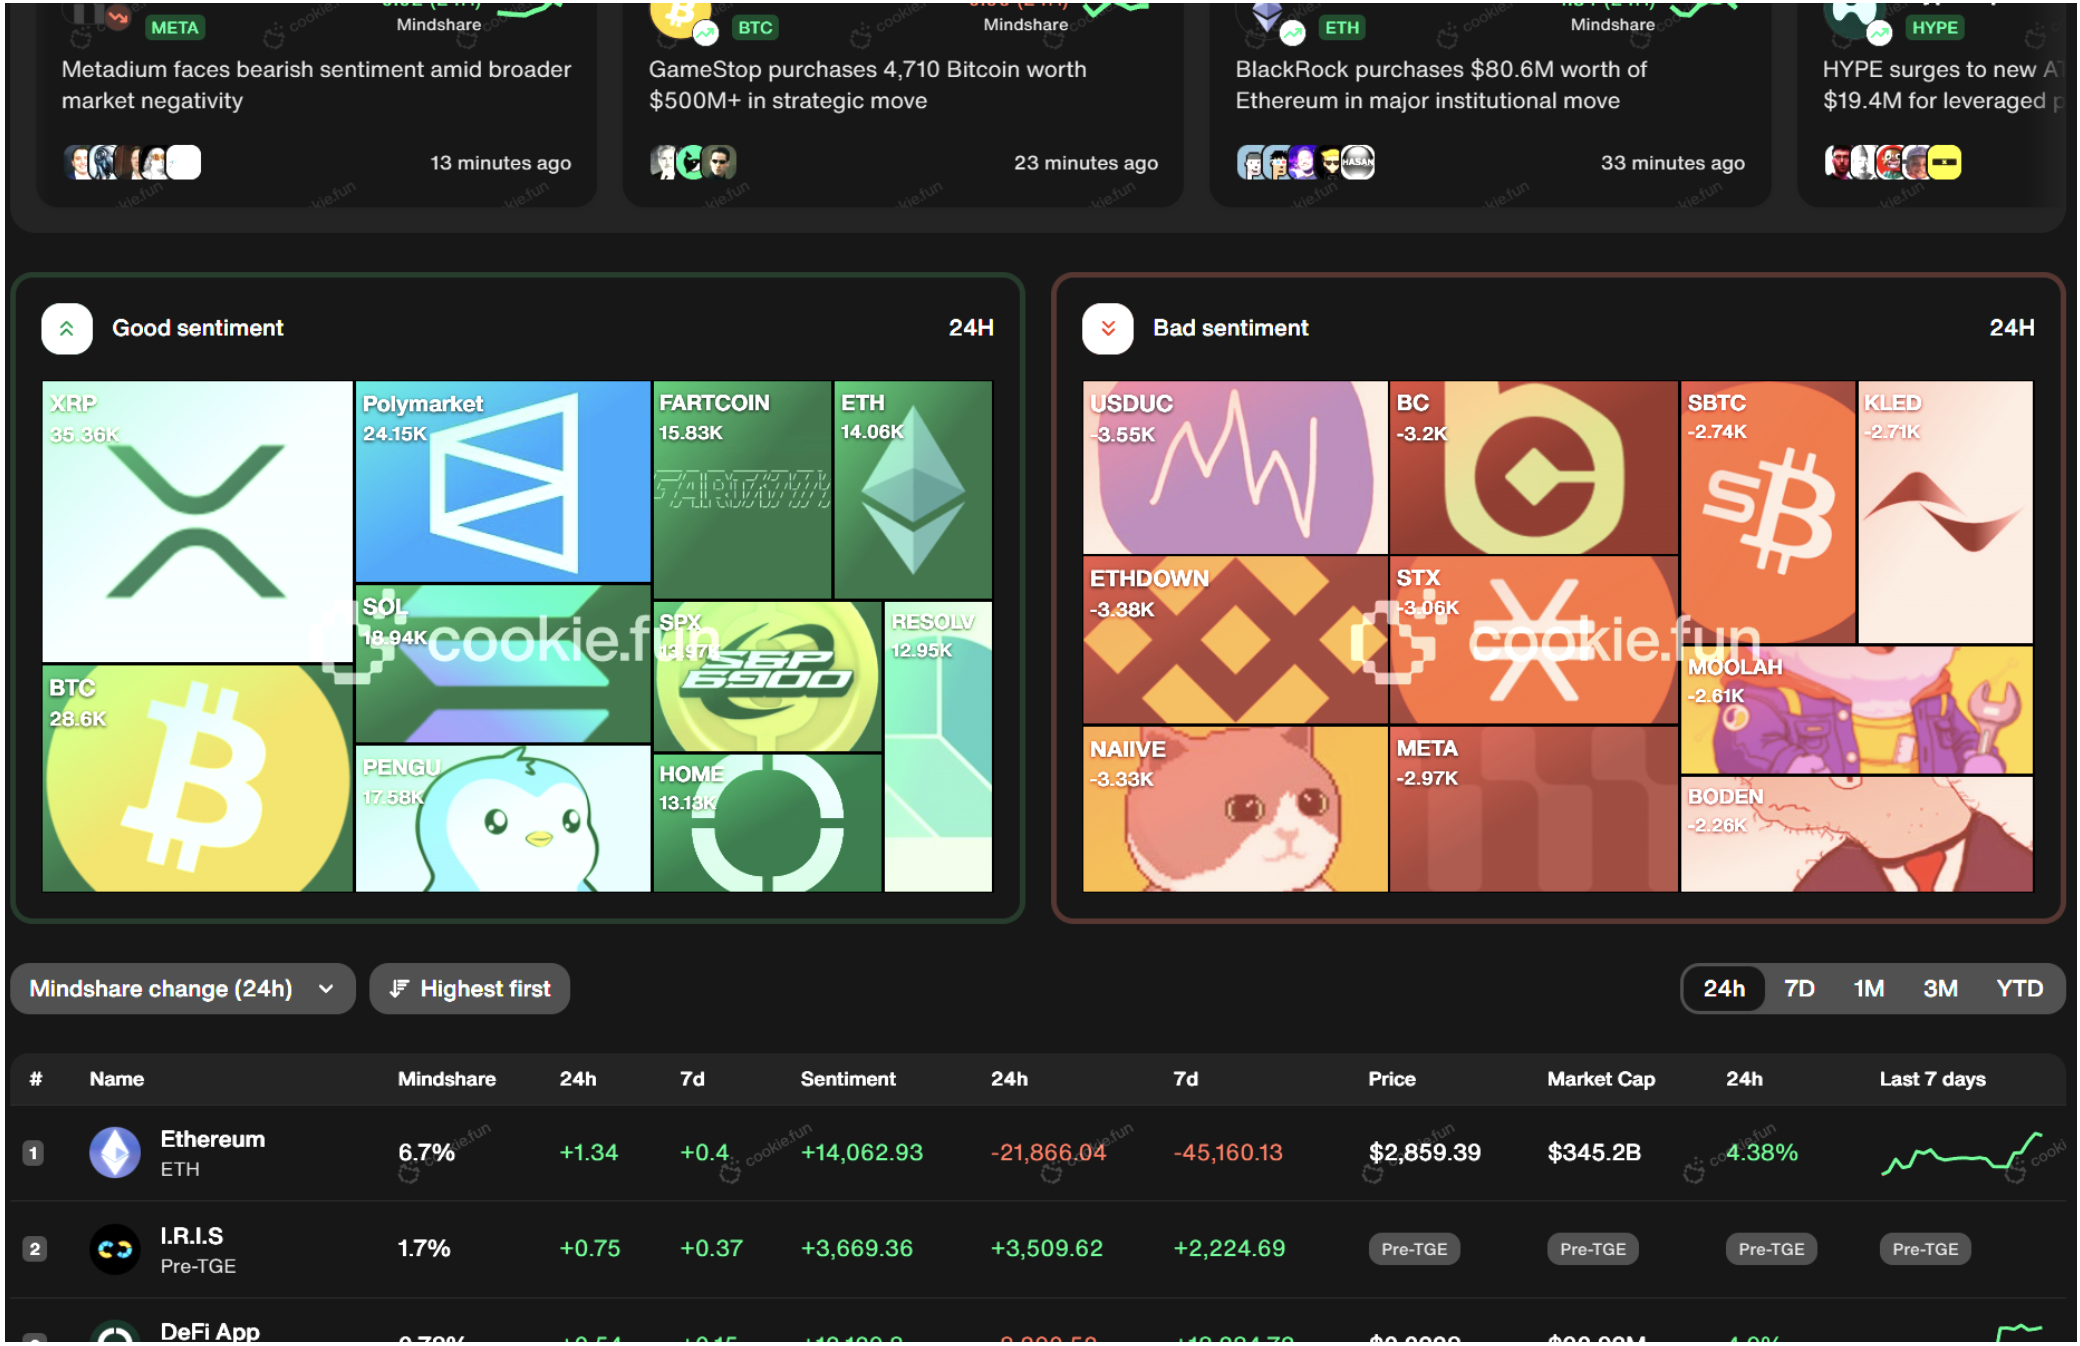Click the BTC bitcoin heatmap tile
This screenshot has height=1346, width=2080.
point(197,778)
